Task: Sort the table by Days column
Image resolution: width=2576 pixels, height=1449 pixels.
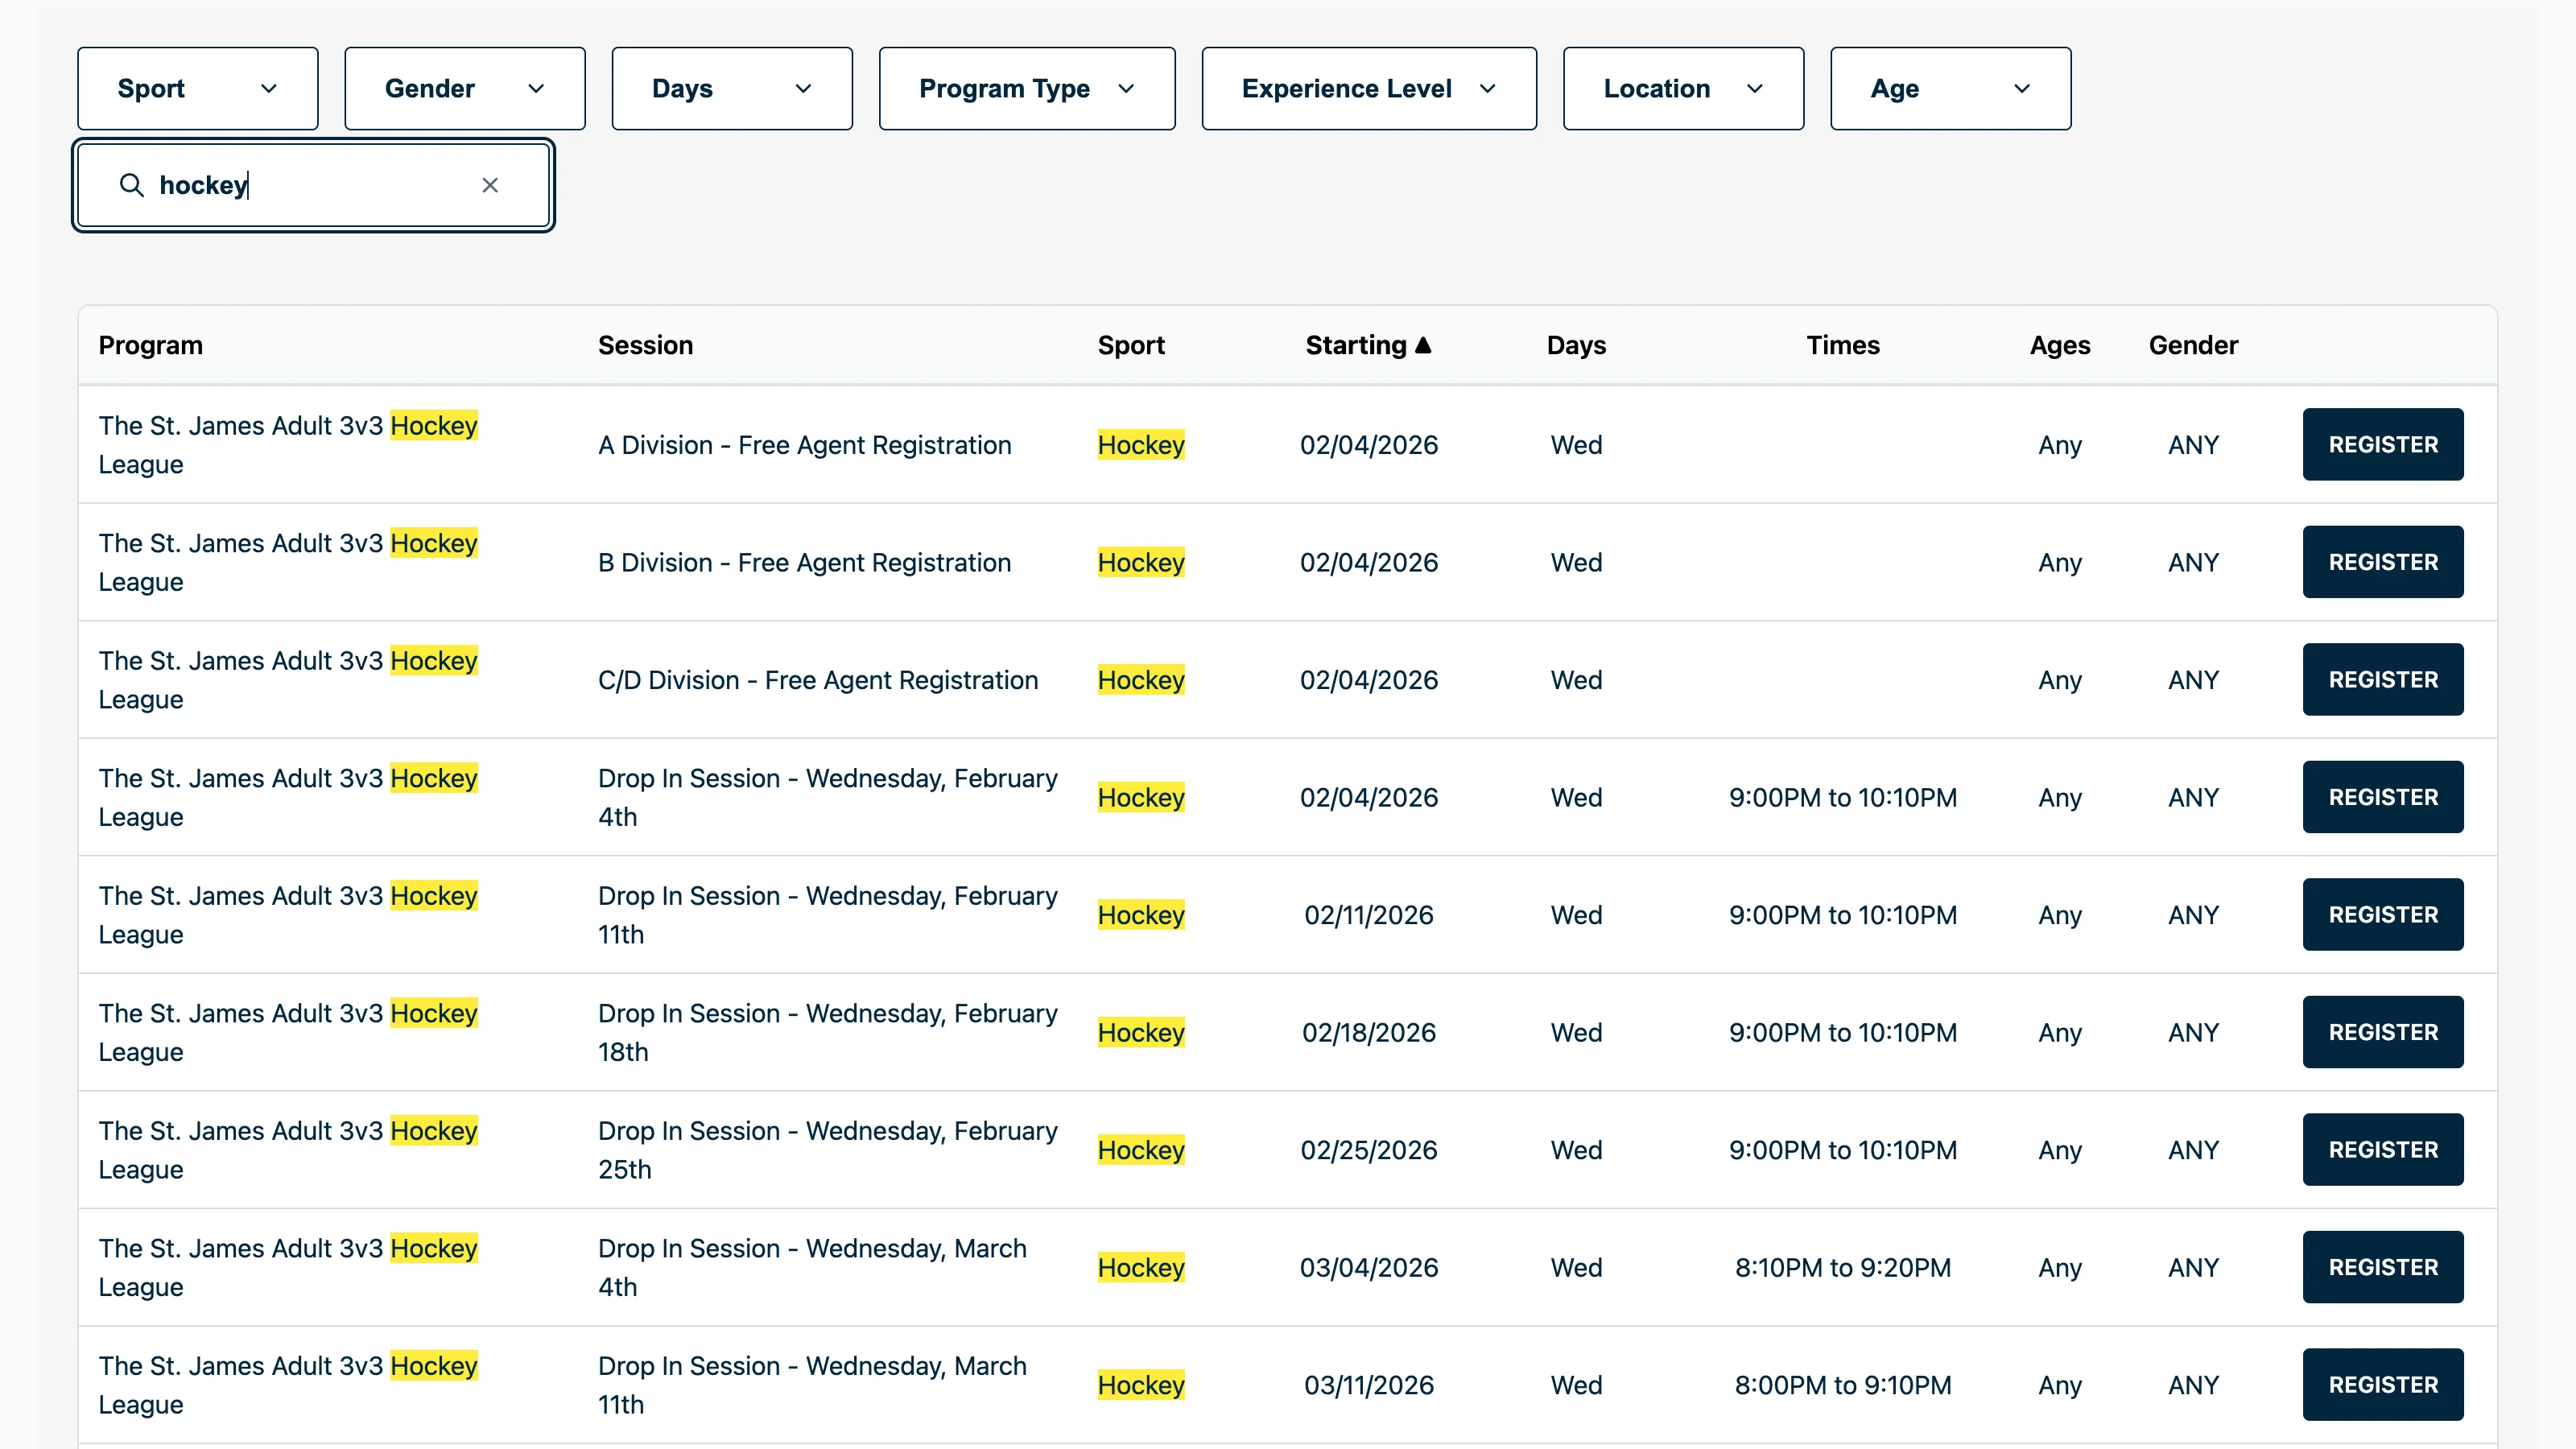Action: coord(1576,344)
